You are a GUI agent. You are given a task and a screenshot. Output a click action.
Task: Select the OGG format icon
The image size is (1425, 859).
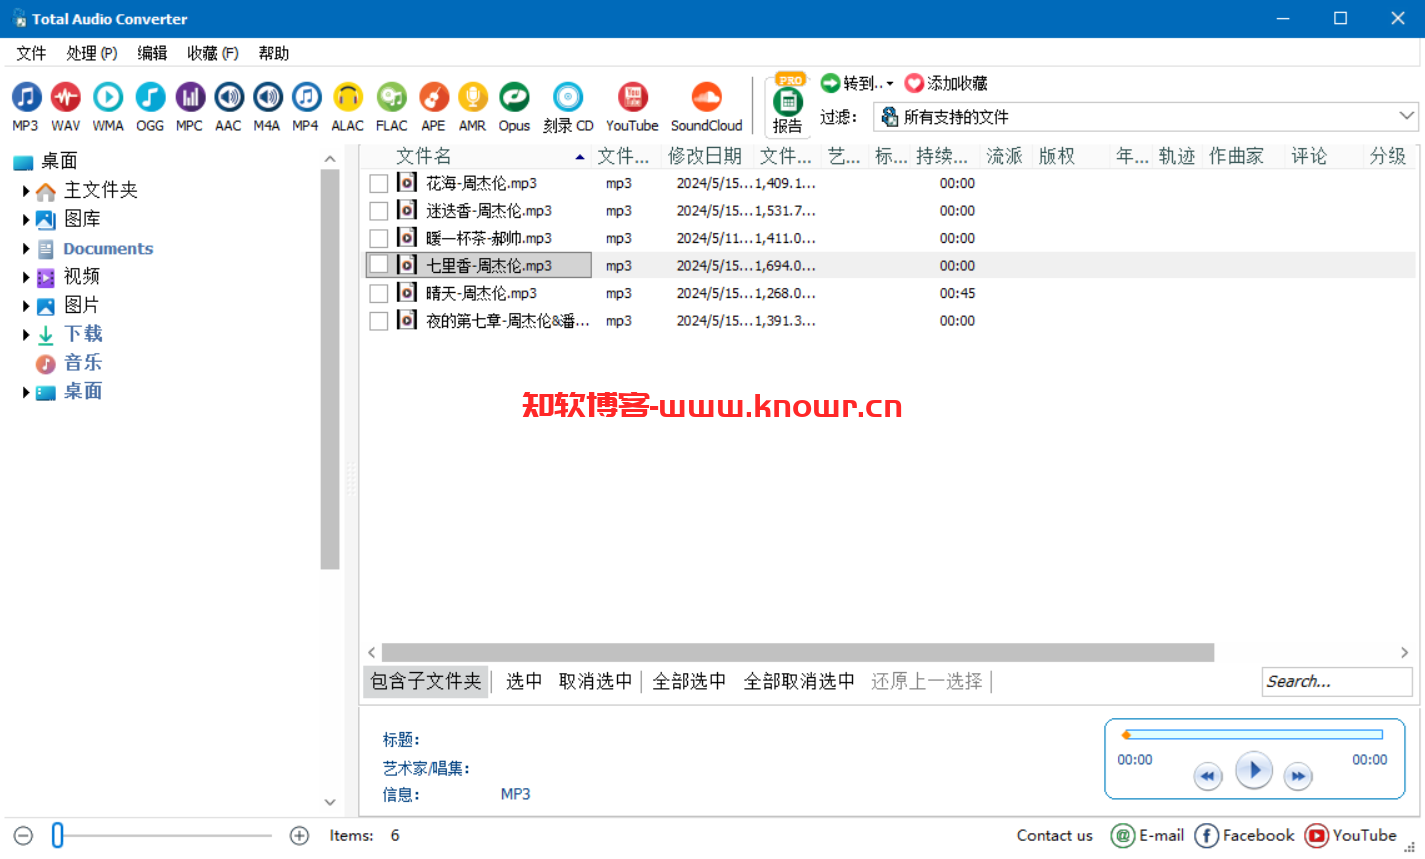coord(150,97)
